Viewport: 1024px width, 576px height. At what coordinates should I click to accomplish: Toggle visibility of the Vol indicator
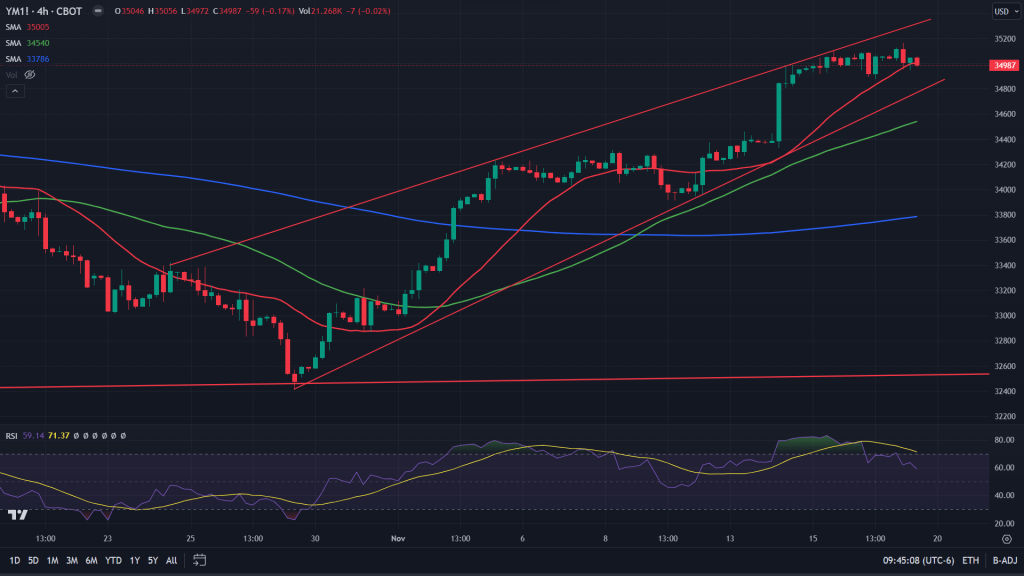point(29,74)
